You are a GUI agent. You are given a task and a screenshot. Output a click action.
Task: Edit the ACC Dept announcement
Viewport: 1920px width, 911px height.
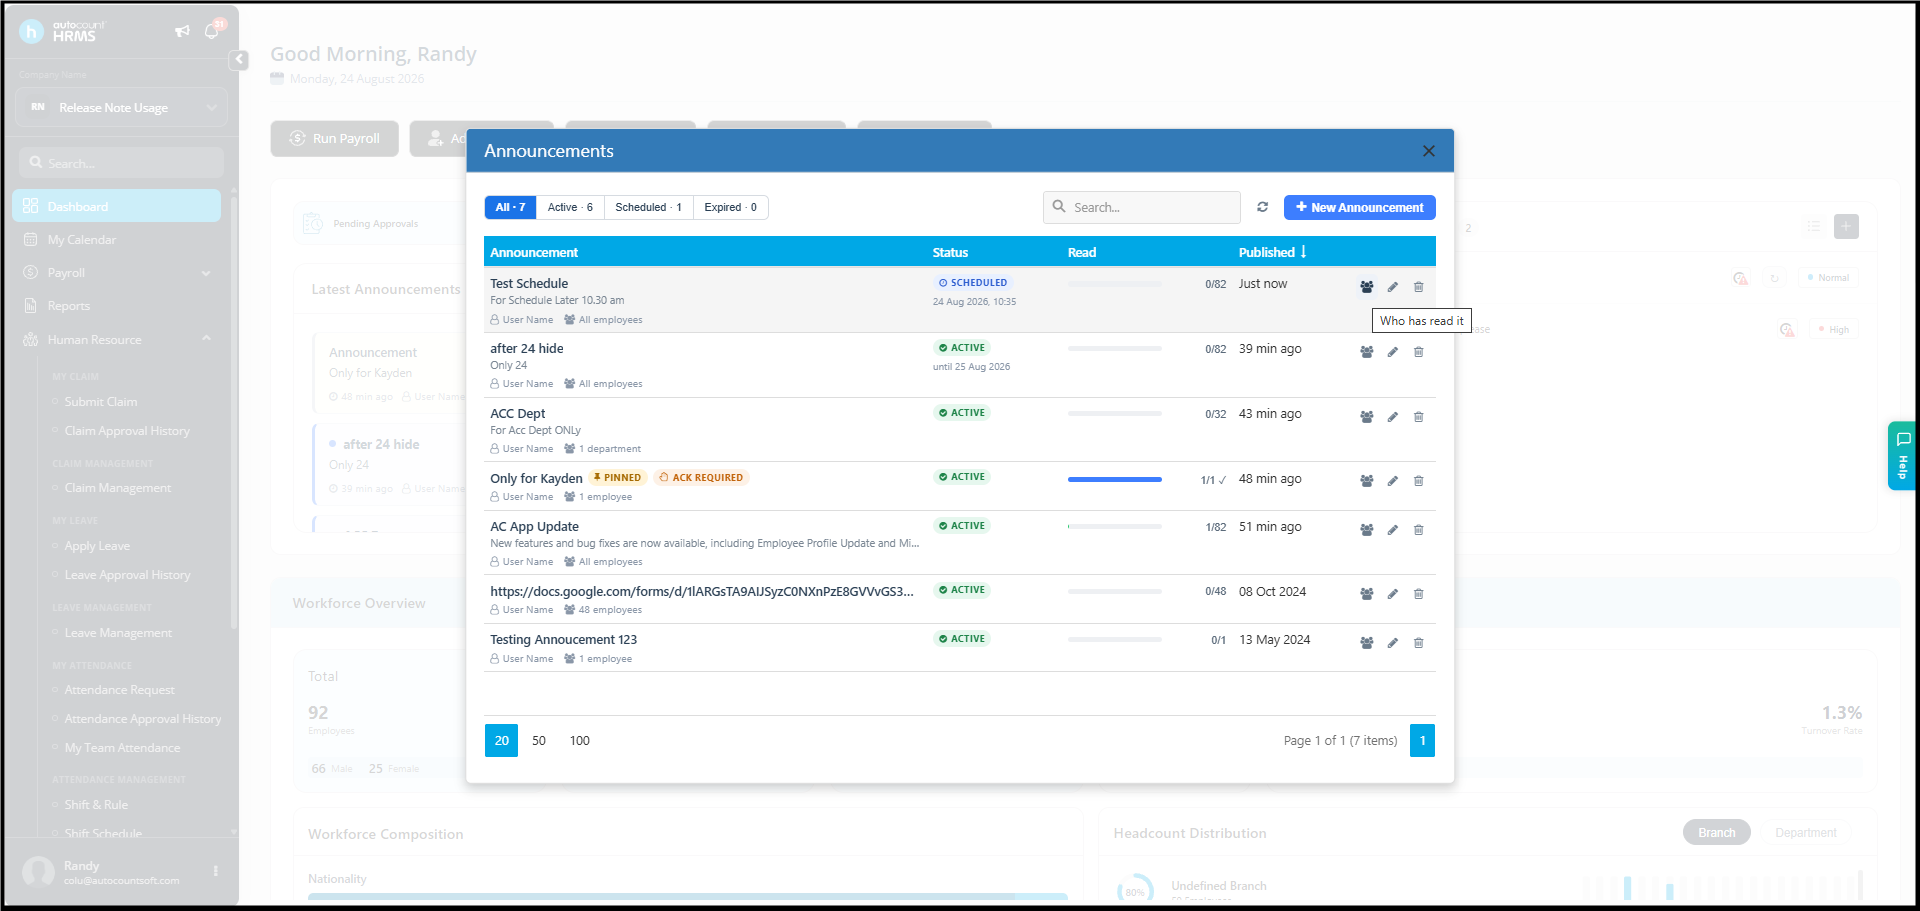[1392, 417]
